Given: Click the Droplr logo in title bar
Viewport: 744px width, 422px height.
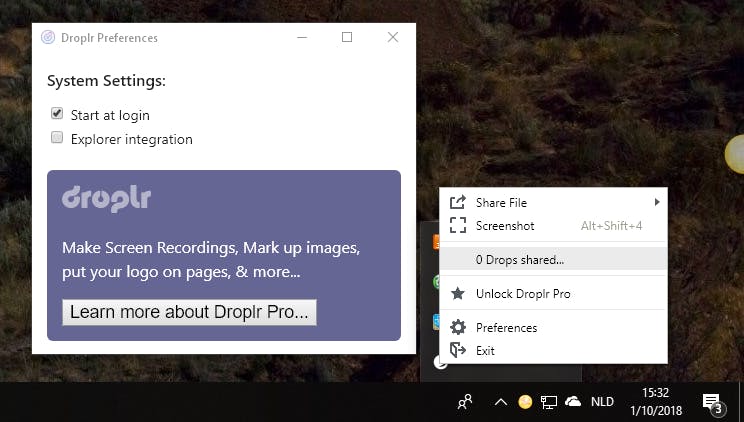Looking at the screenshot, I should click(48, 37).
